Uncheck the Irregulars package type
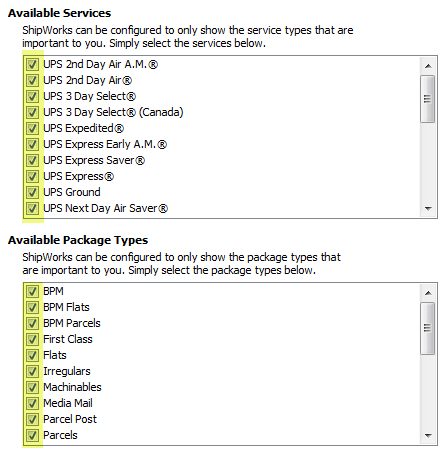 point(32,371)
